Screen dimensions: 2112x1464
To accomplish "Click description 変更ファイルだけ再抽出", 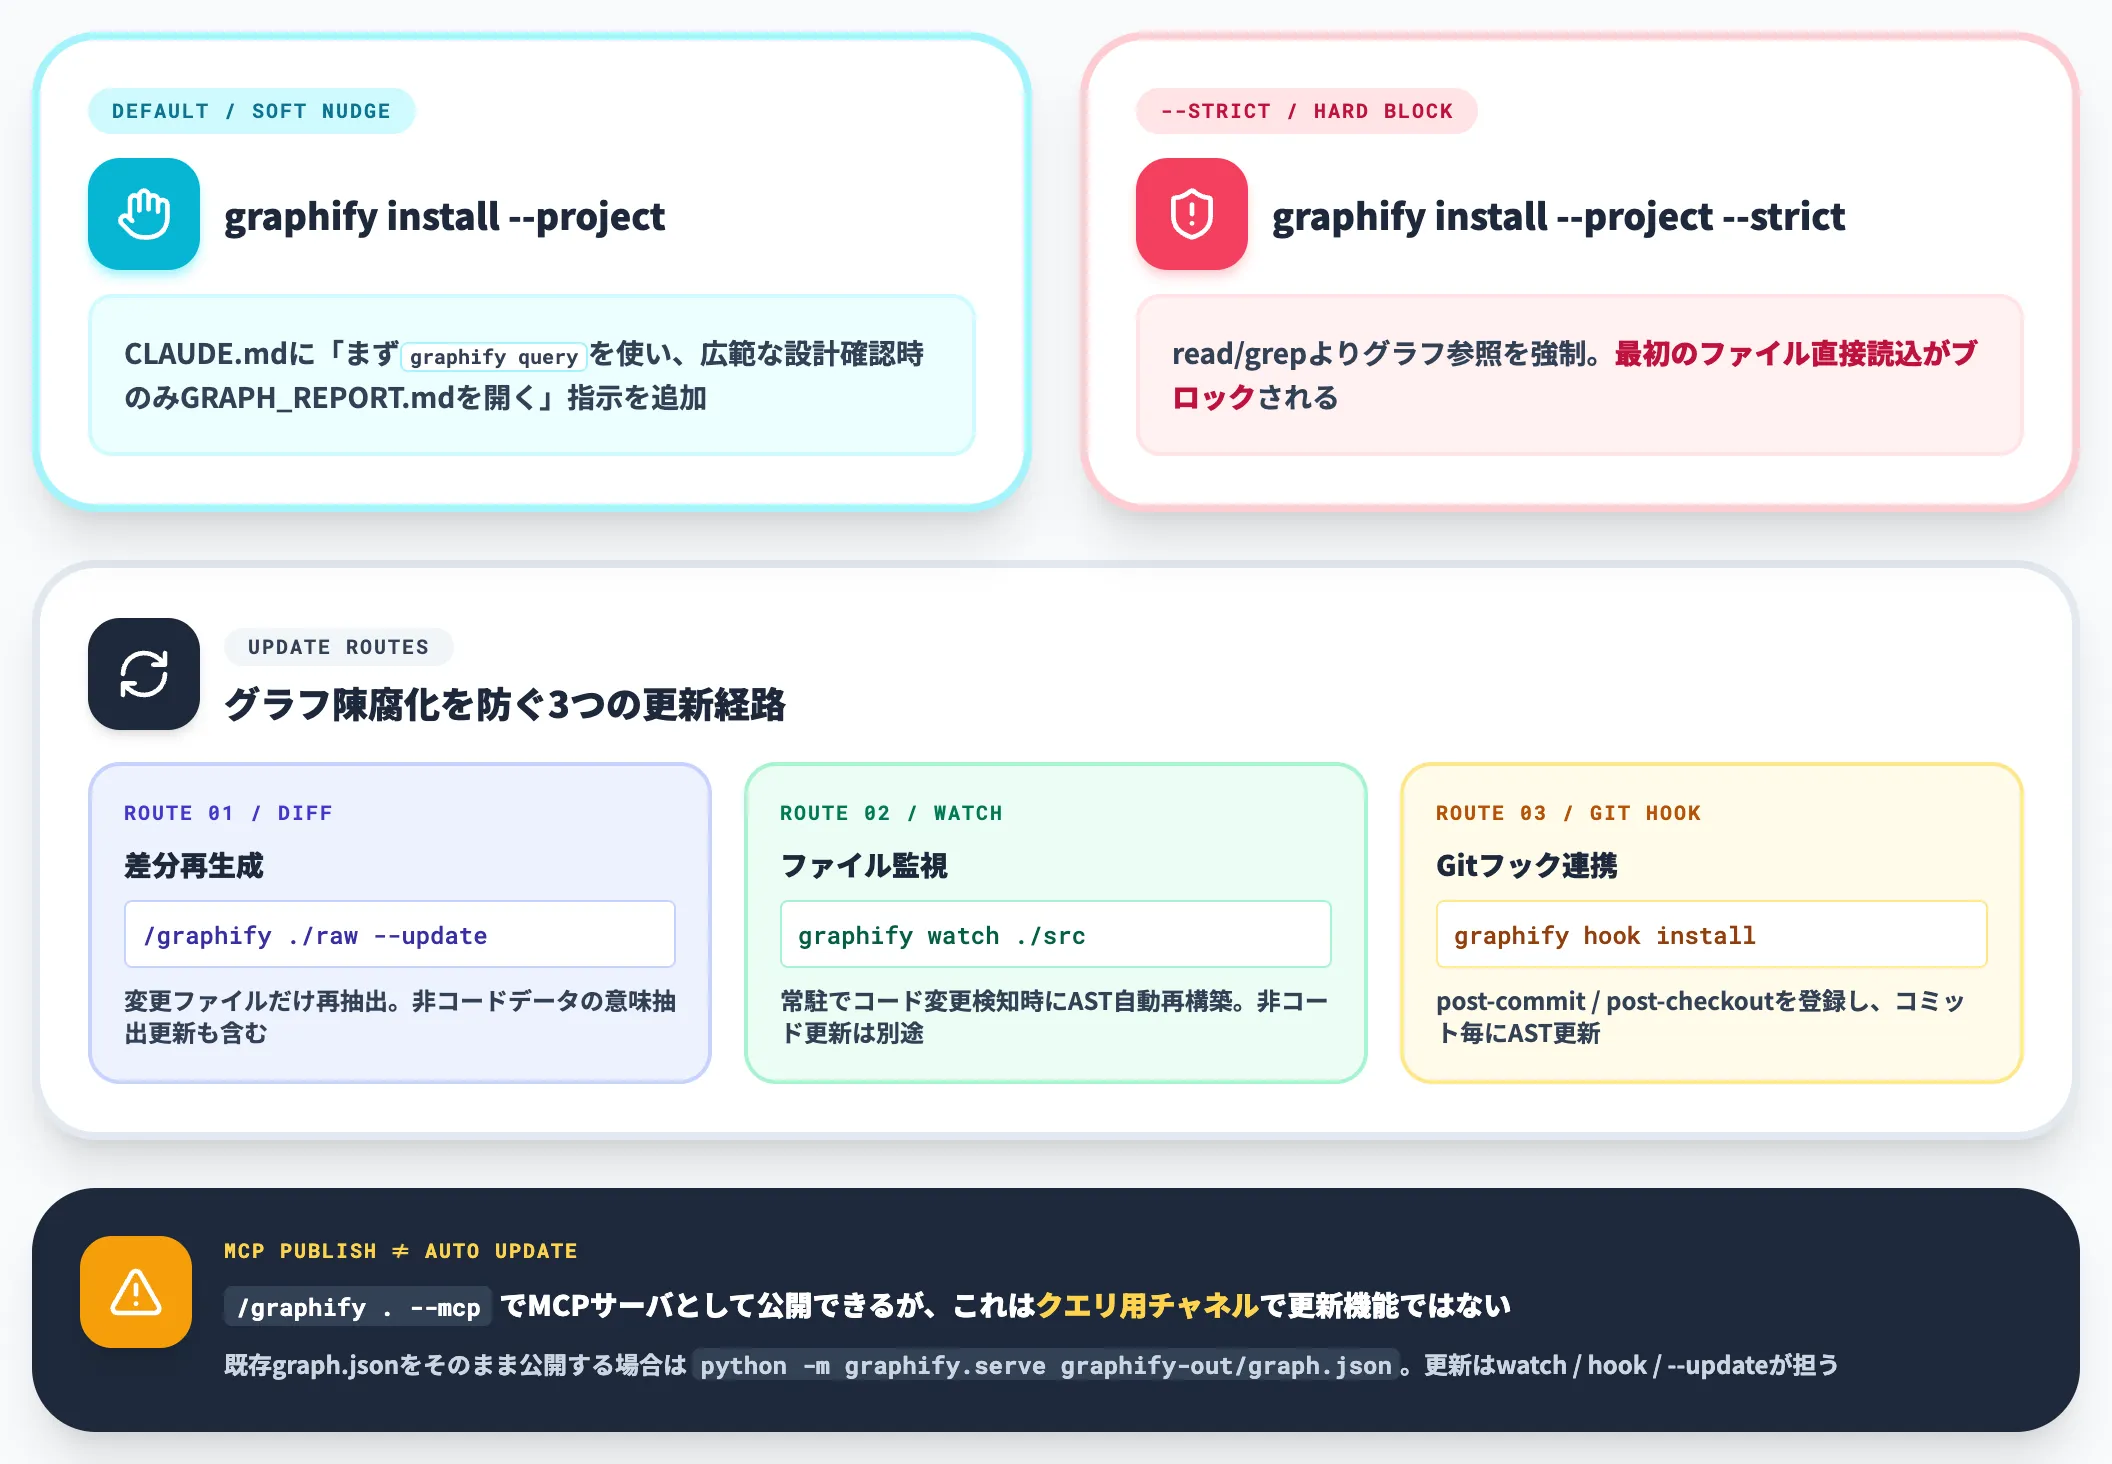I will [x=400, y=1016].
